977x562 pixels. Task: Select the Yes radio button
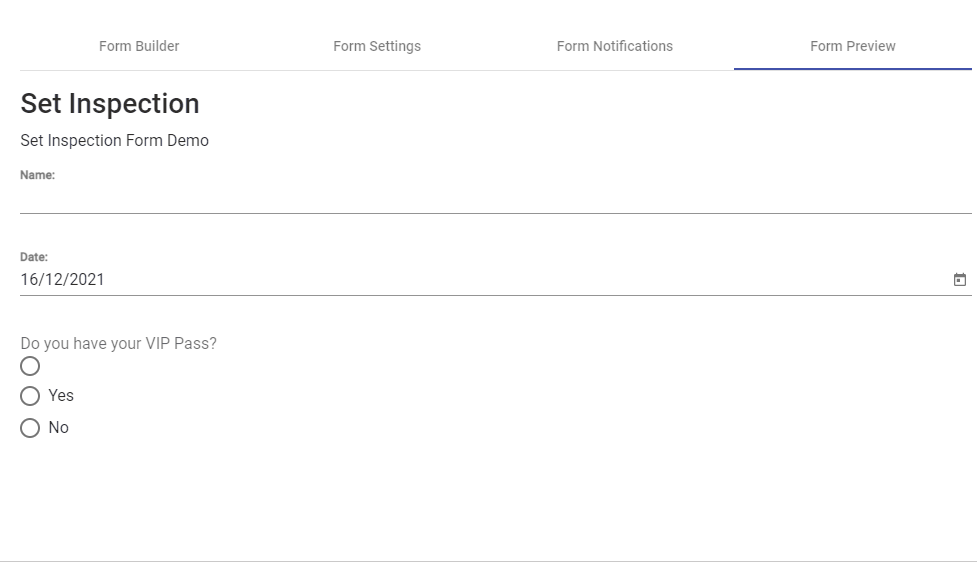[30, 396]
